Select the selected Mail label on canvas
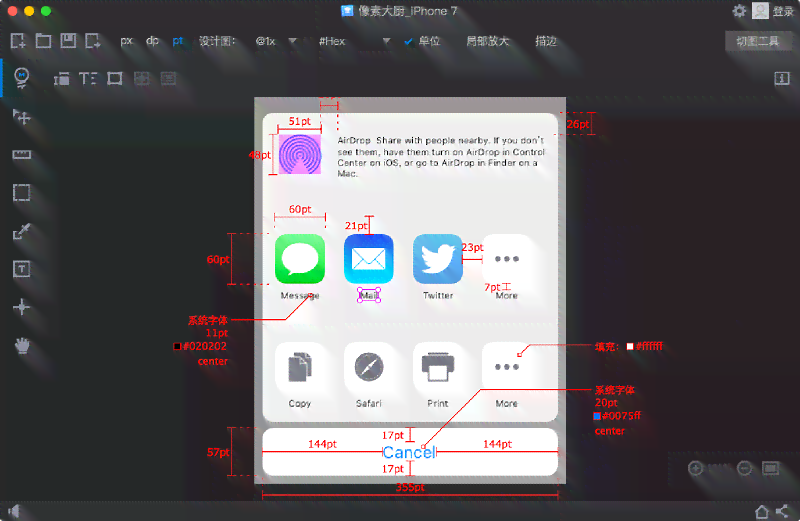 tap(369, 295)
